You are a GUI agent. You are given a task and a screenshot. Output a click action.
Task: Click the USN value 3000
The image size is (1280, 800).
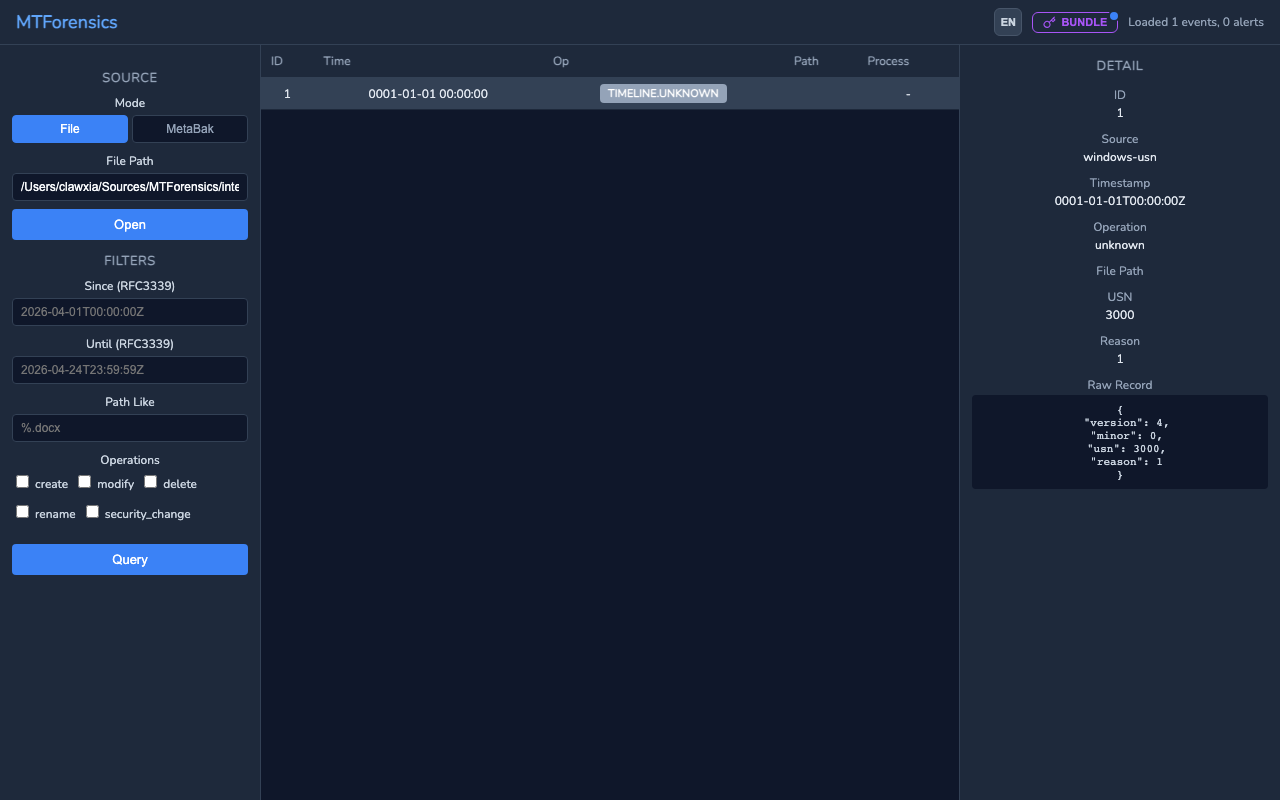(x=1120, y=315)
